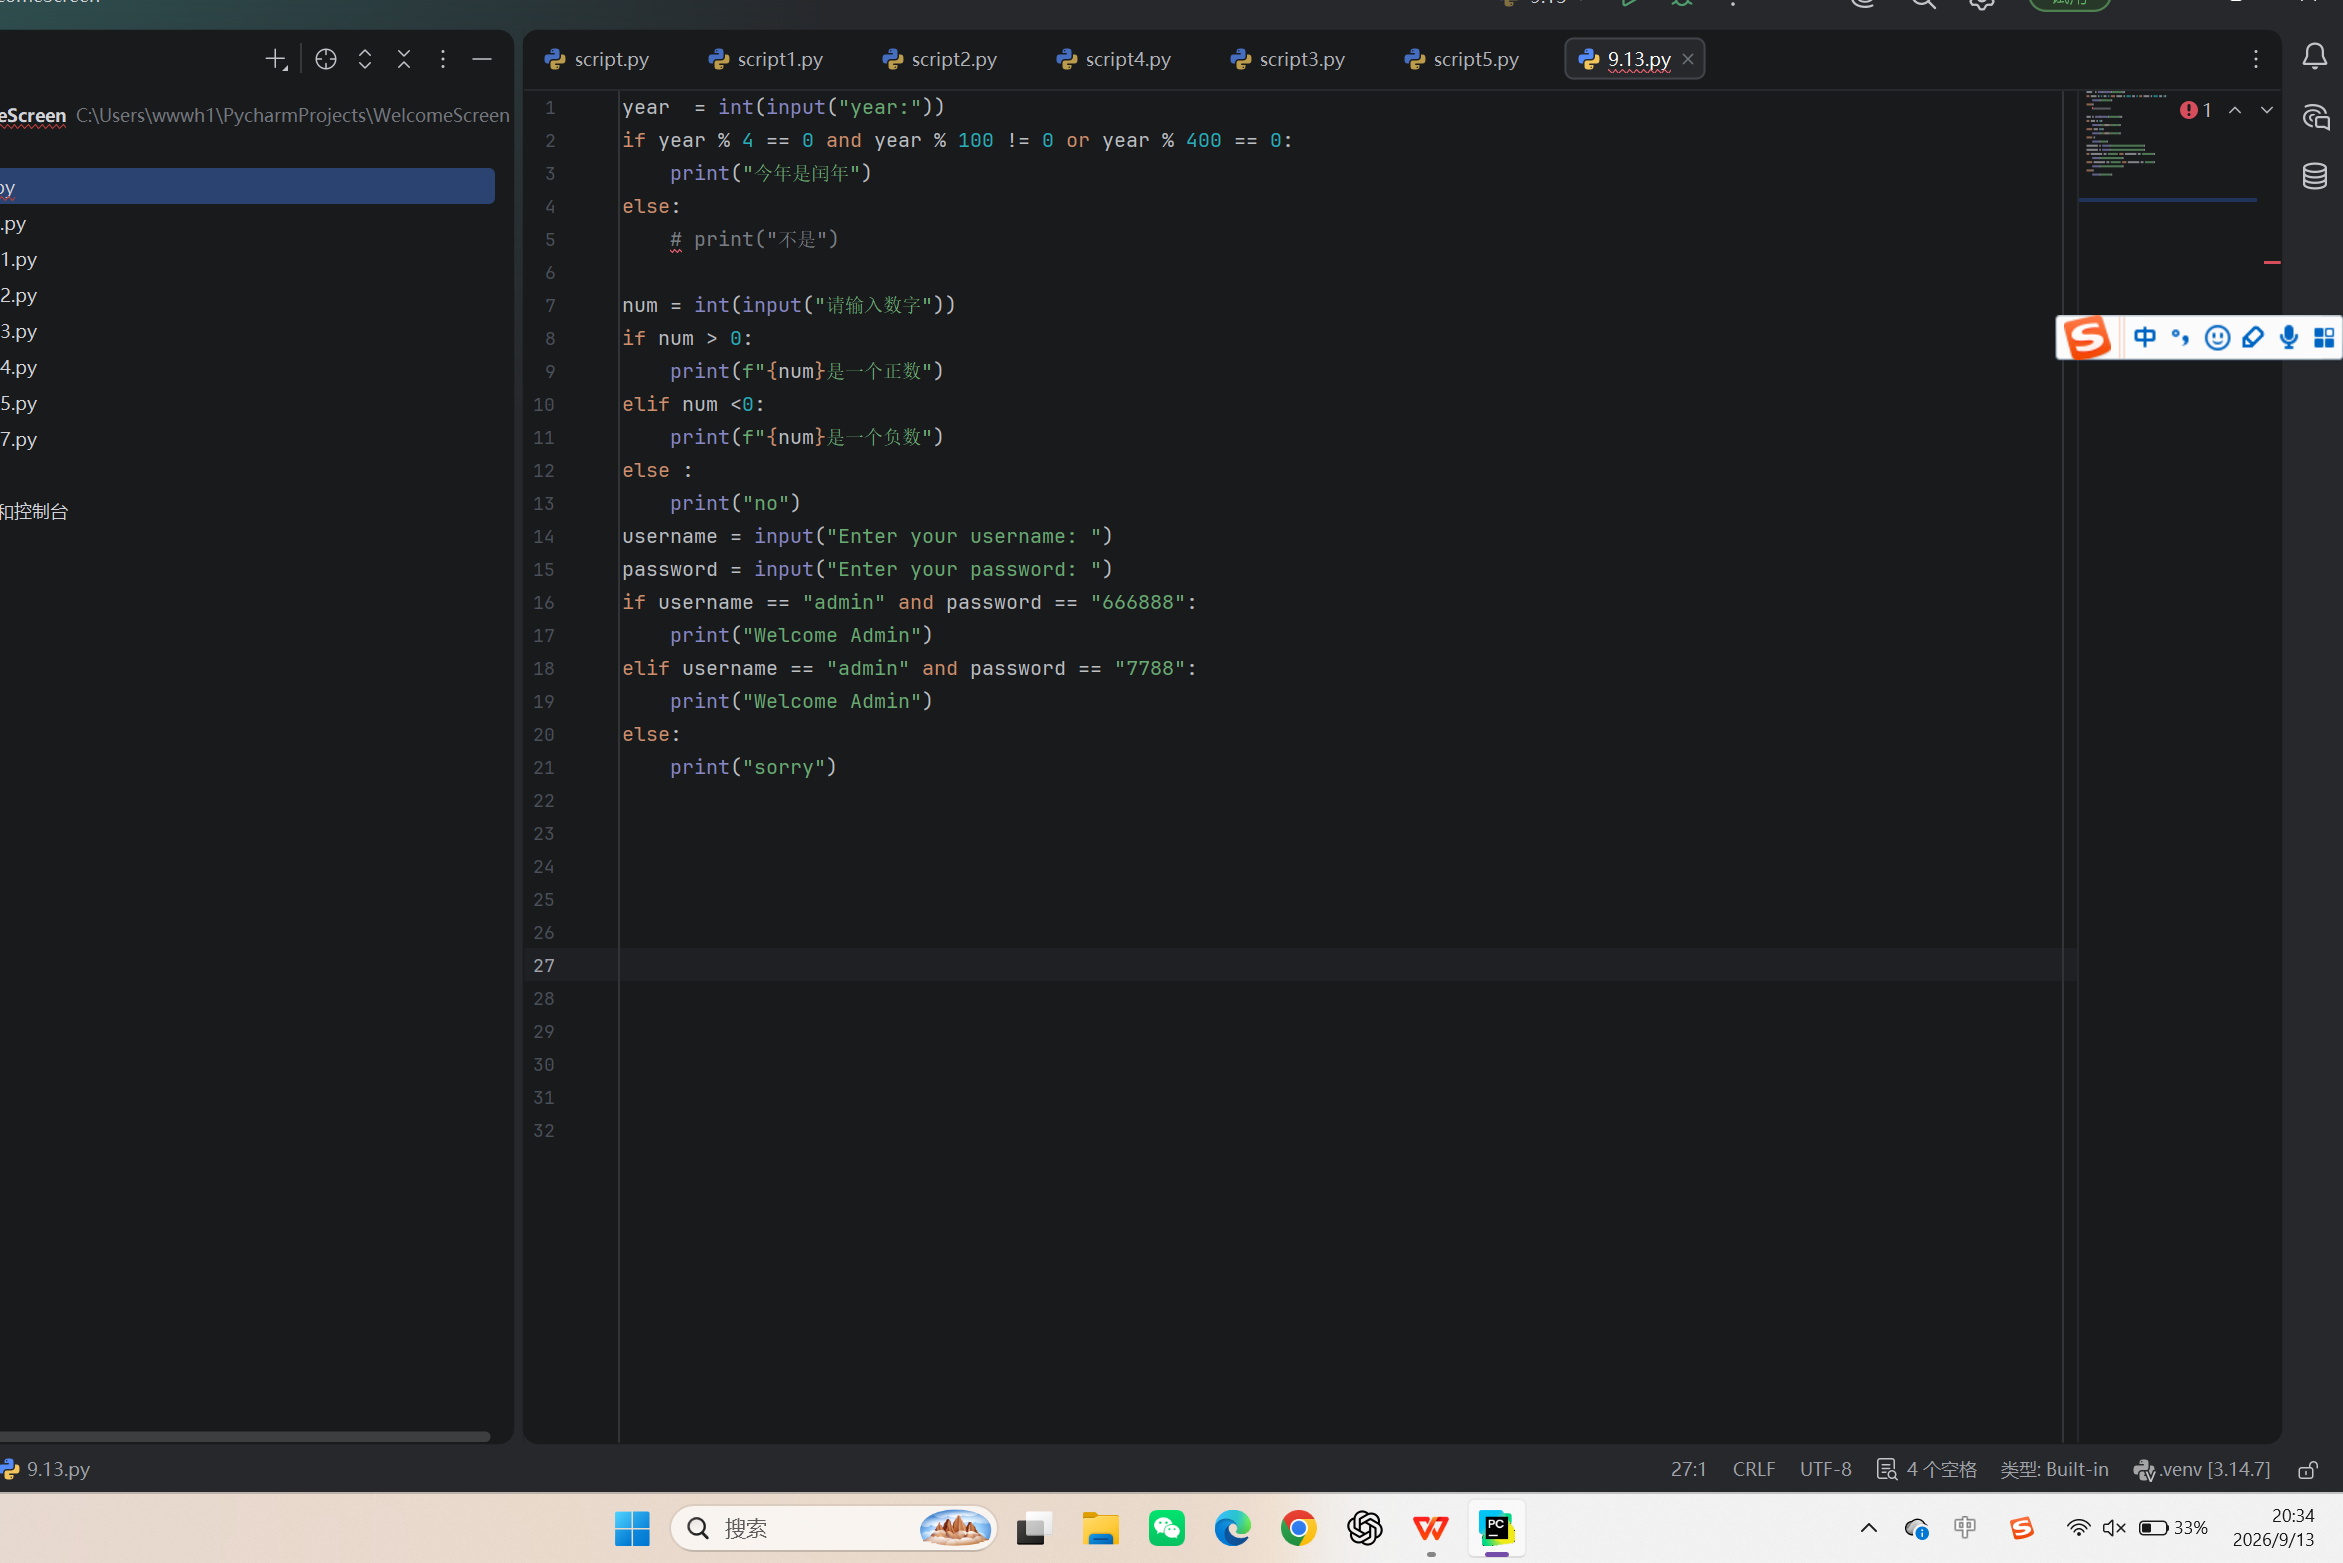Switch to script.py tab
This screenshot has height=1563, width=2343.
pos(597,60)
